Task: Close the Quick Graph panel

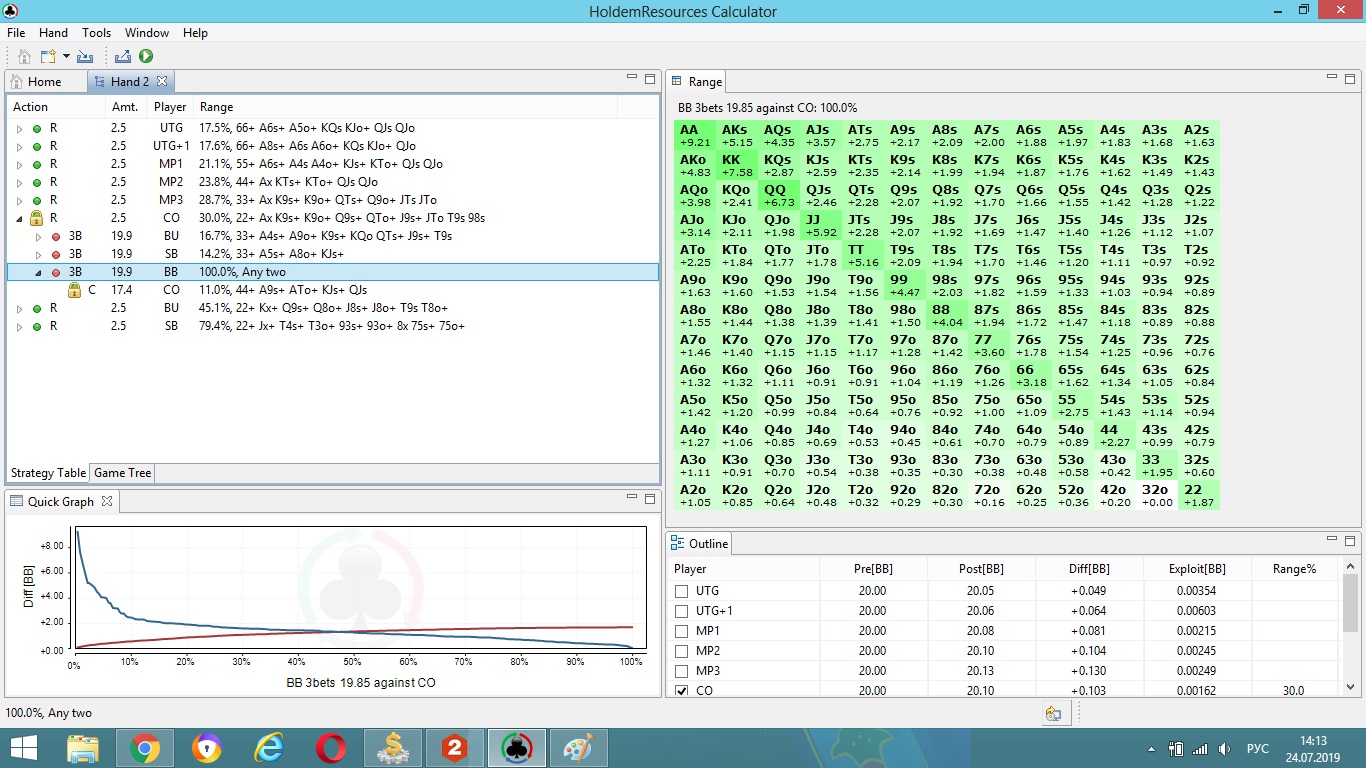Action: 108,501
